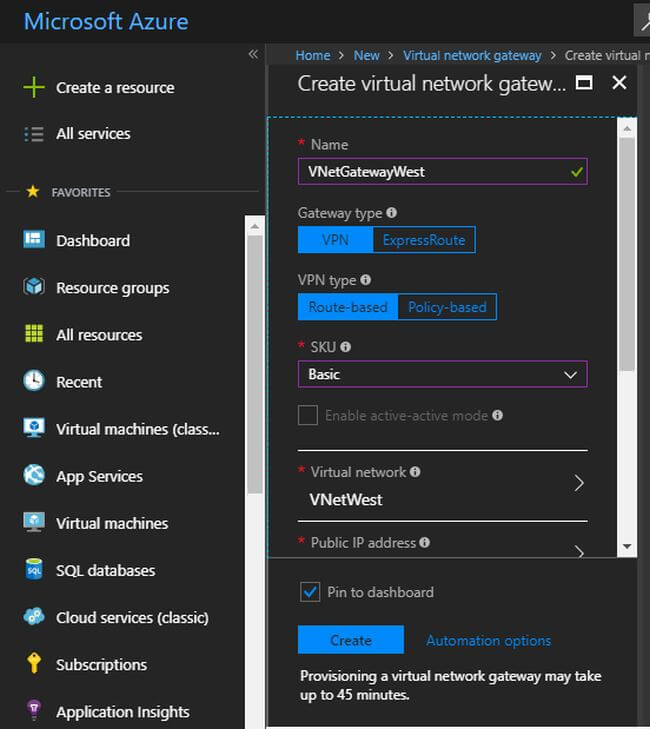Screen dimensions: 650x729
Task: Click the SQL databases icon
Action: click(x=34, y=570)
